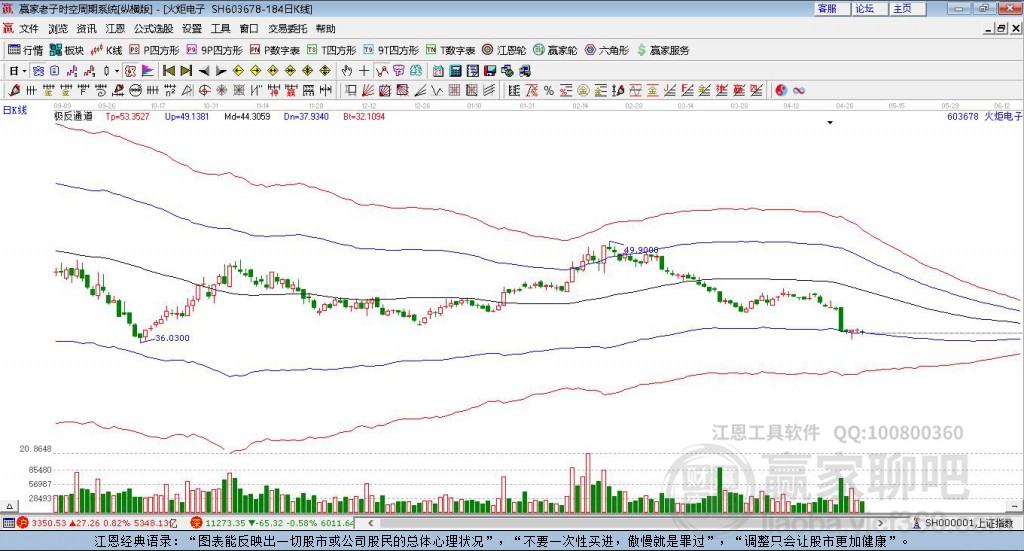Click the circular target crosshair drawing icon
Screen dimensions: 1024x551
click(x=204, y=90)
